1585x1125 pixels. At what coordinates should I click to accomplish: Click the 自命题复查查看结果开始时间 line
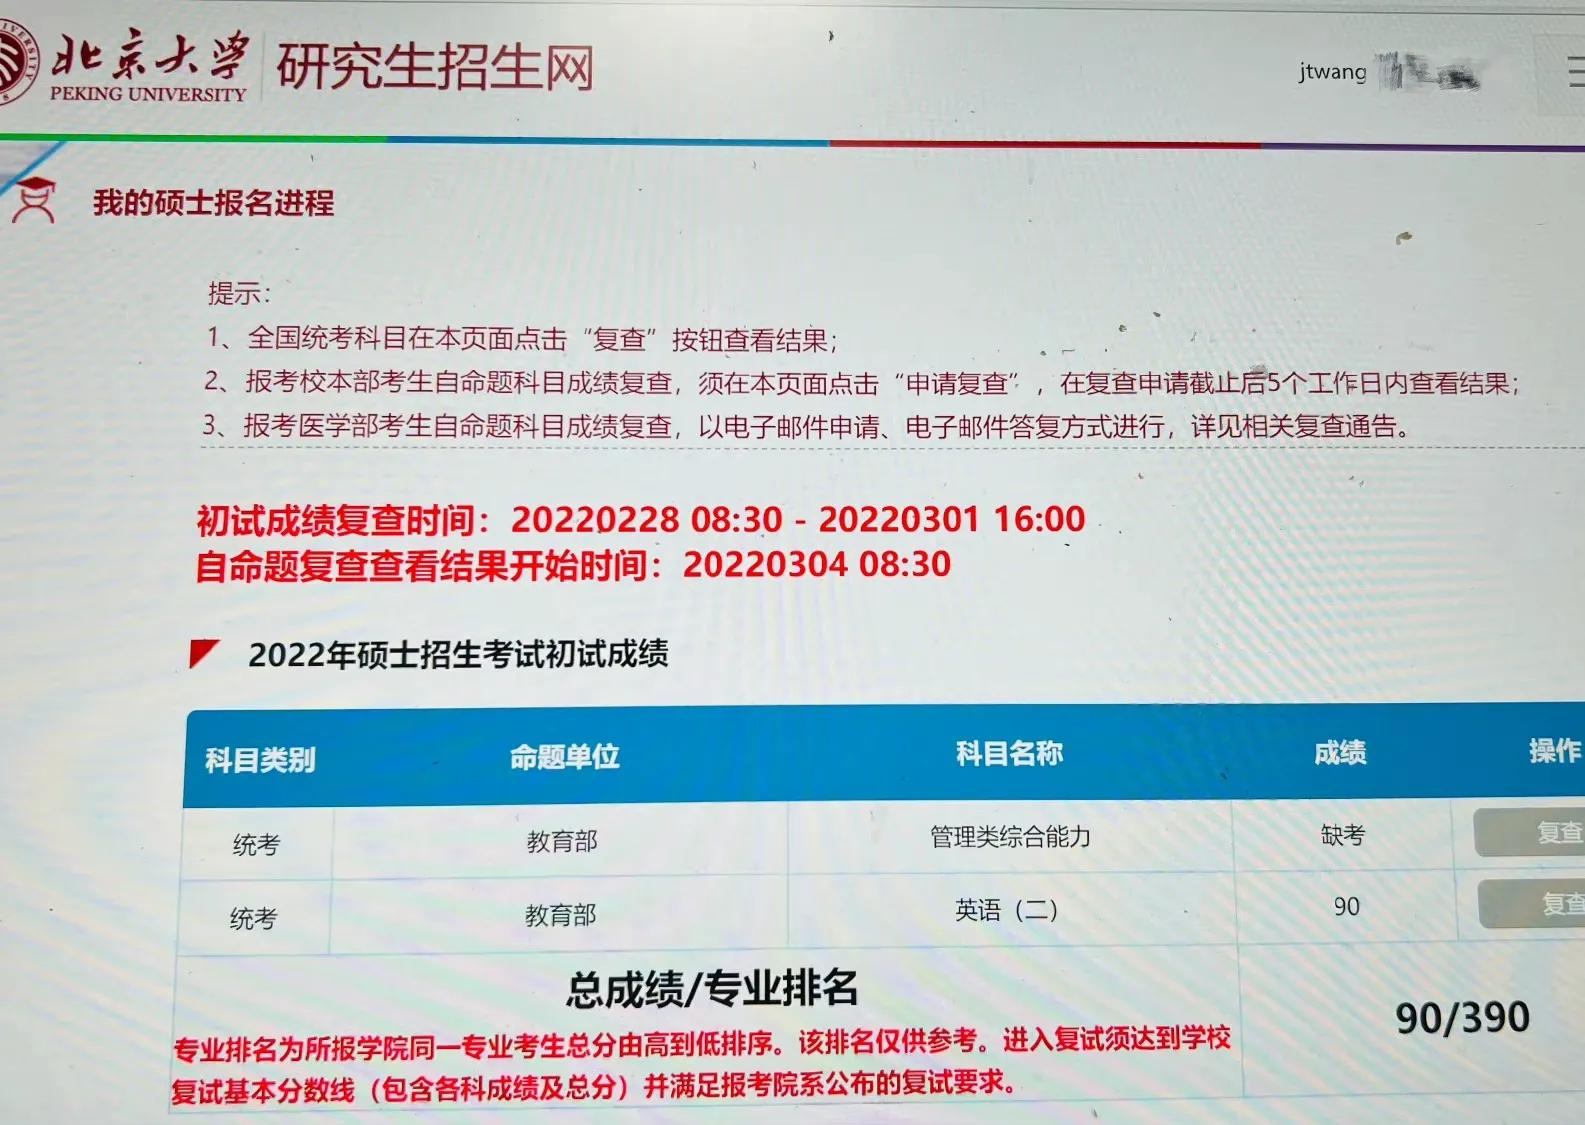tap(573, 565)
